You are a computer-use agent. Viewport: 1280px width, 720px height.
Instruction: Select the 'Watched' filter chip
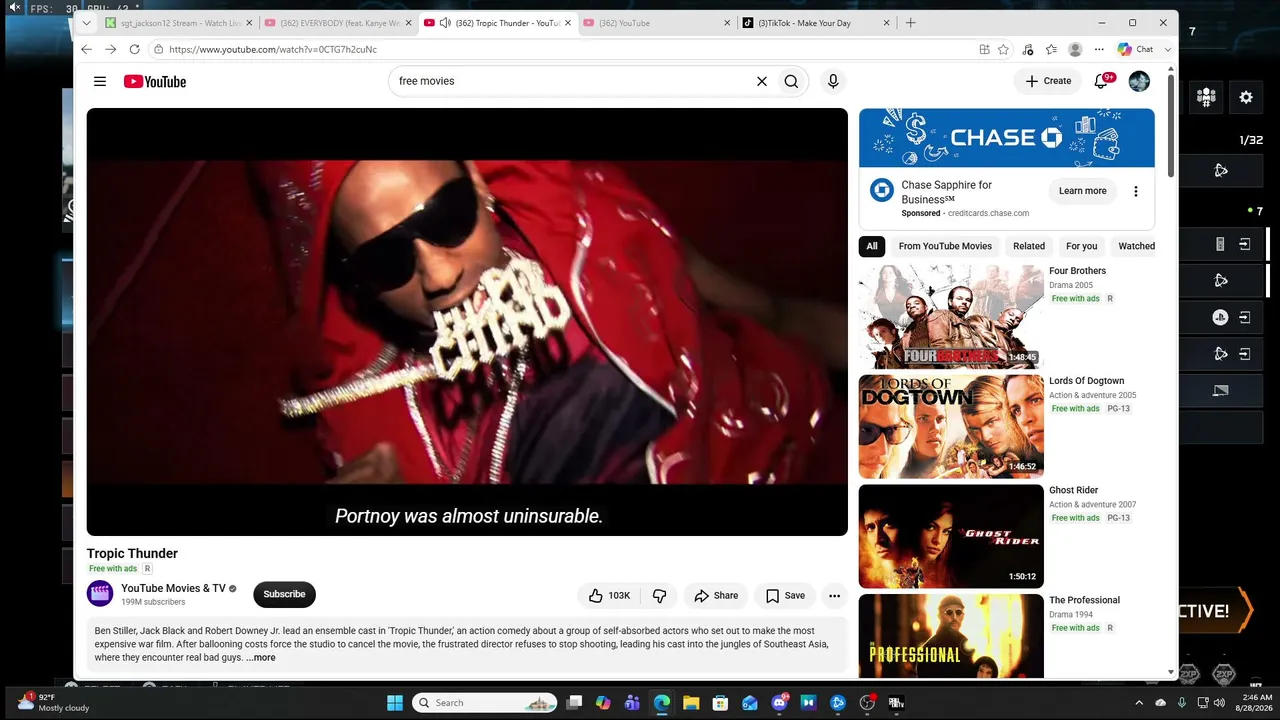click(1136, 246)
